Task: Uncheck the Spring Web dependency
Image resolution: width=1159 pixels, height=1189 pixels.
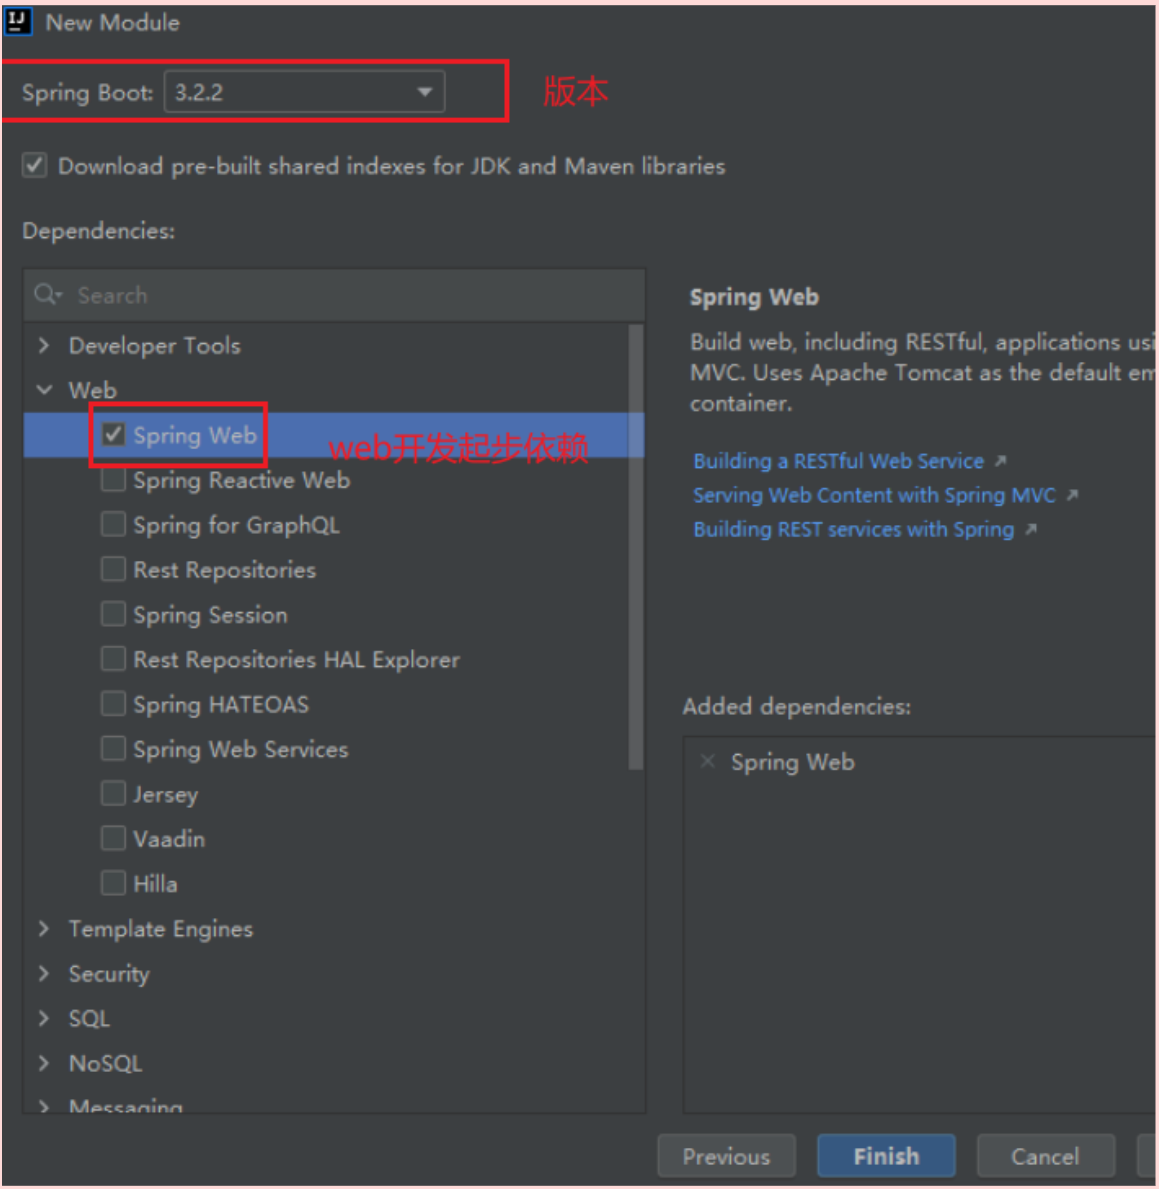Action: 113,434
